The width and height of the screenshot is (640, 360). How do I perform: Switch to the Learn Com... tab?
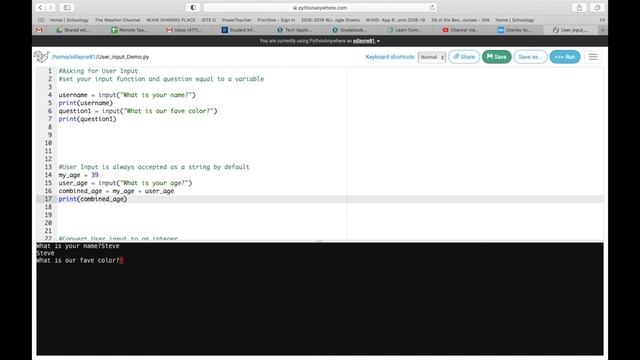pos(405,30)
